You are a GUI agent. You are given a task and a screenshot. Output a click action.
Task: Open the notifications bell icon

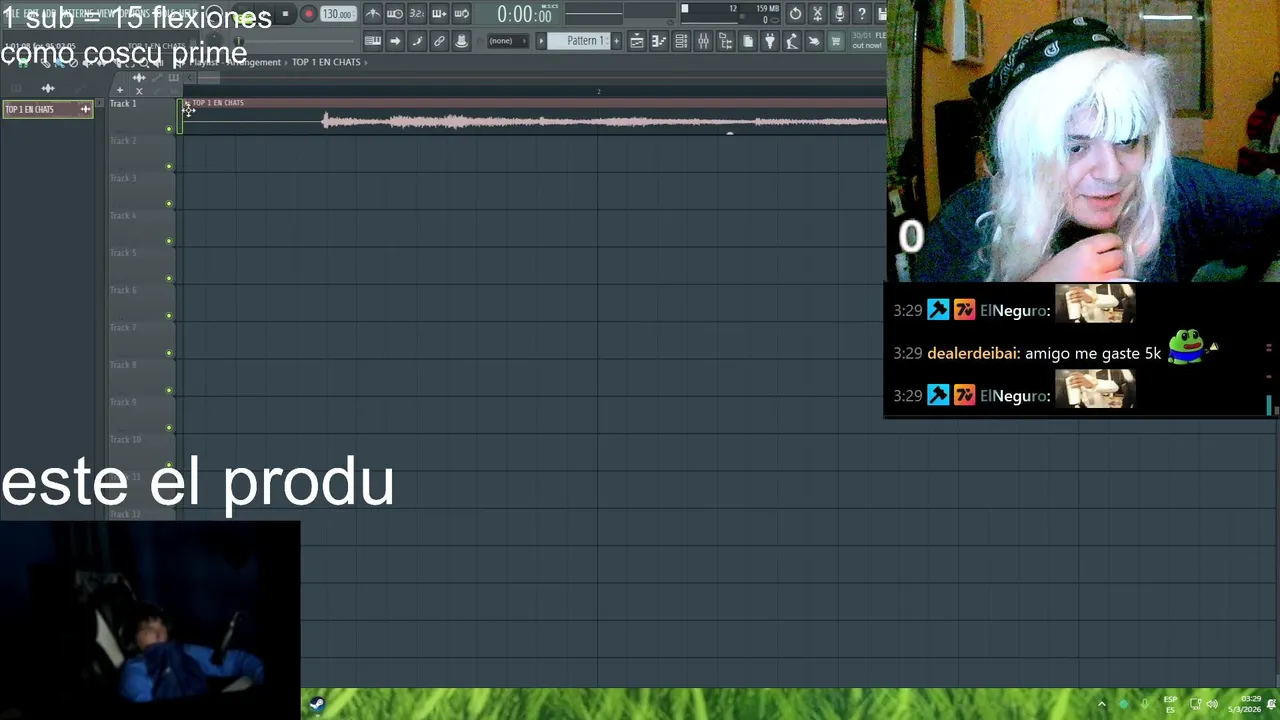tap(1271, 704)
